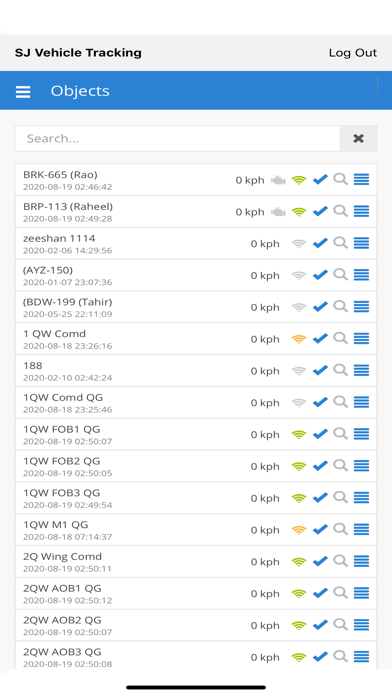Clear search with the X button
Image resolution: width=392 pixels, height=696 pixels.
359,138
